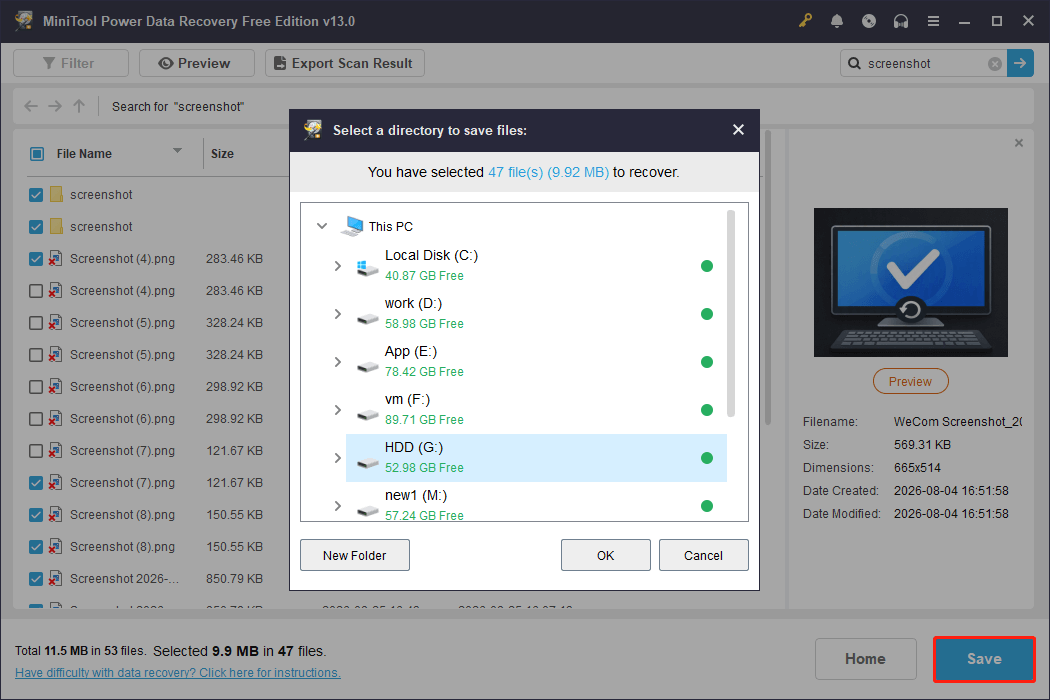
Task: Click the second Screenshot (5).png file icon
Action: [56, 354]
